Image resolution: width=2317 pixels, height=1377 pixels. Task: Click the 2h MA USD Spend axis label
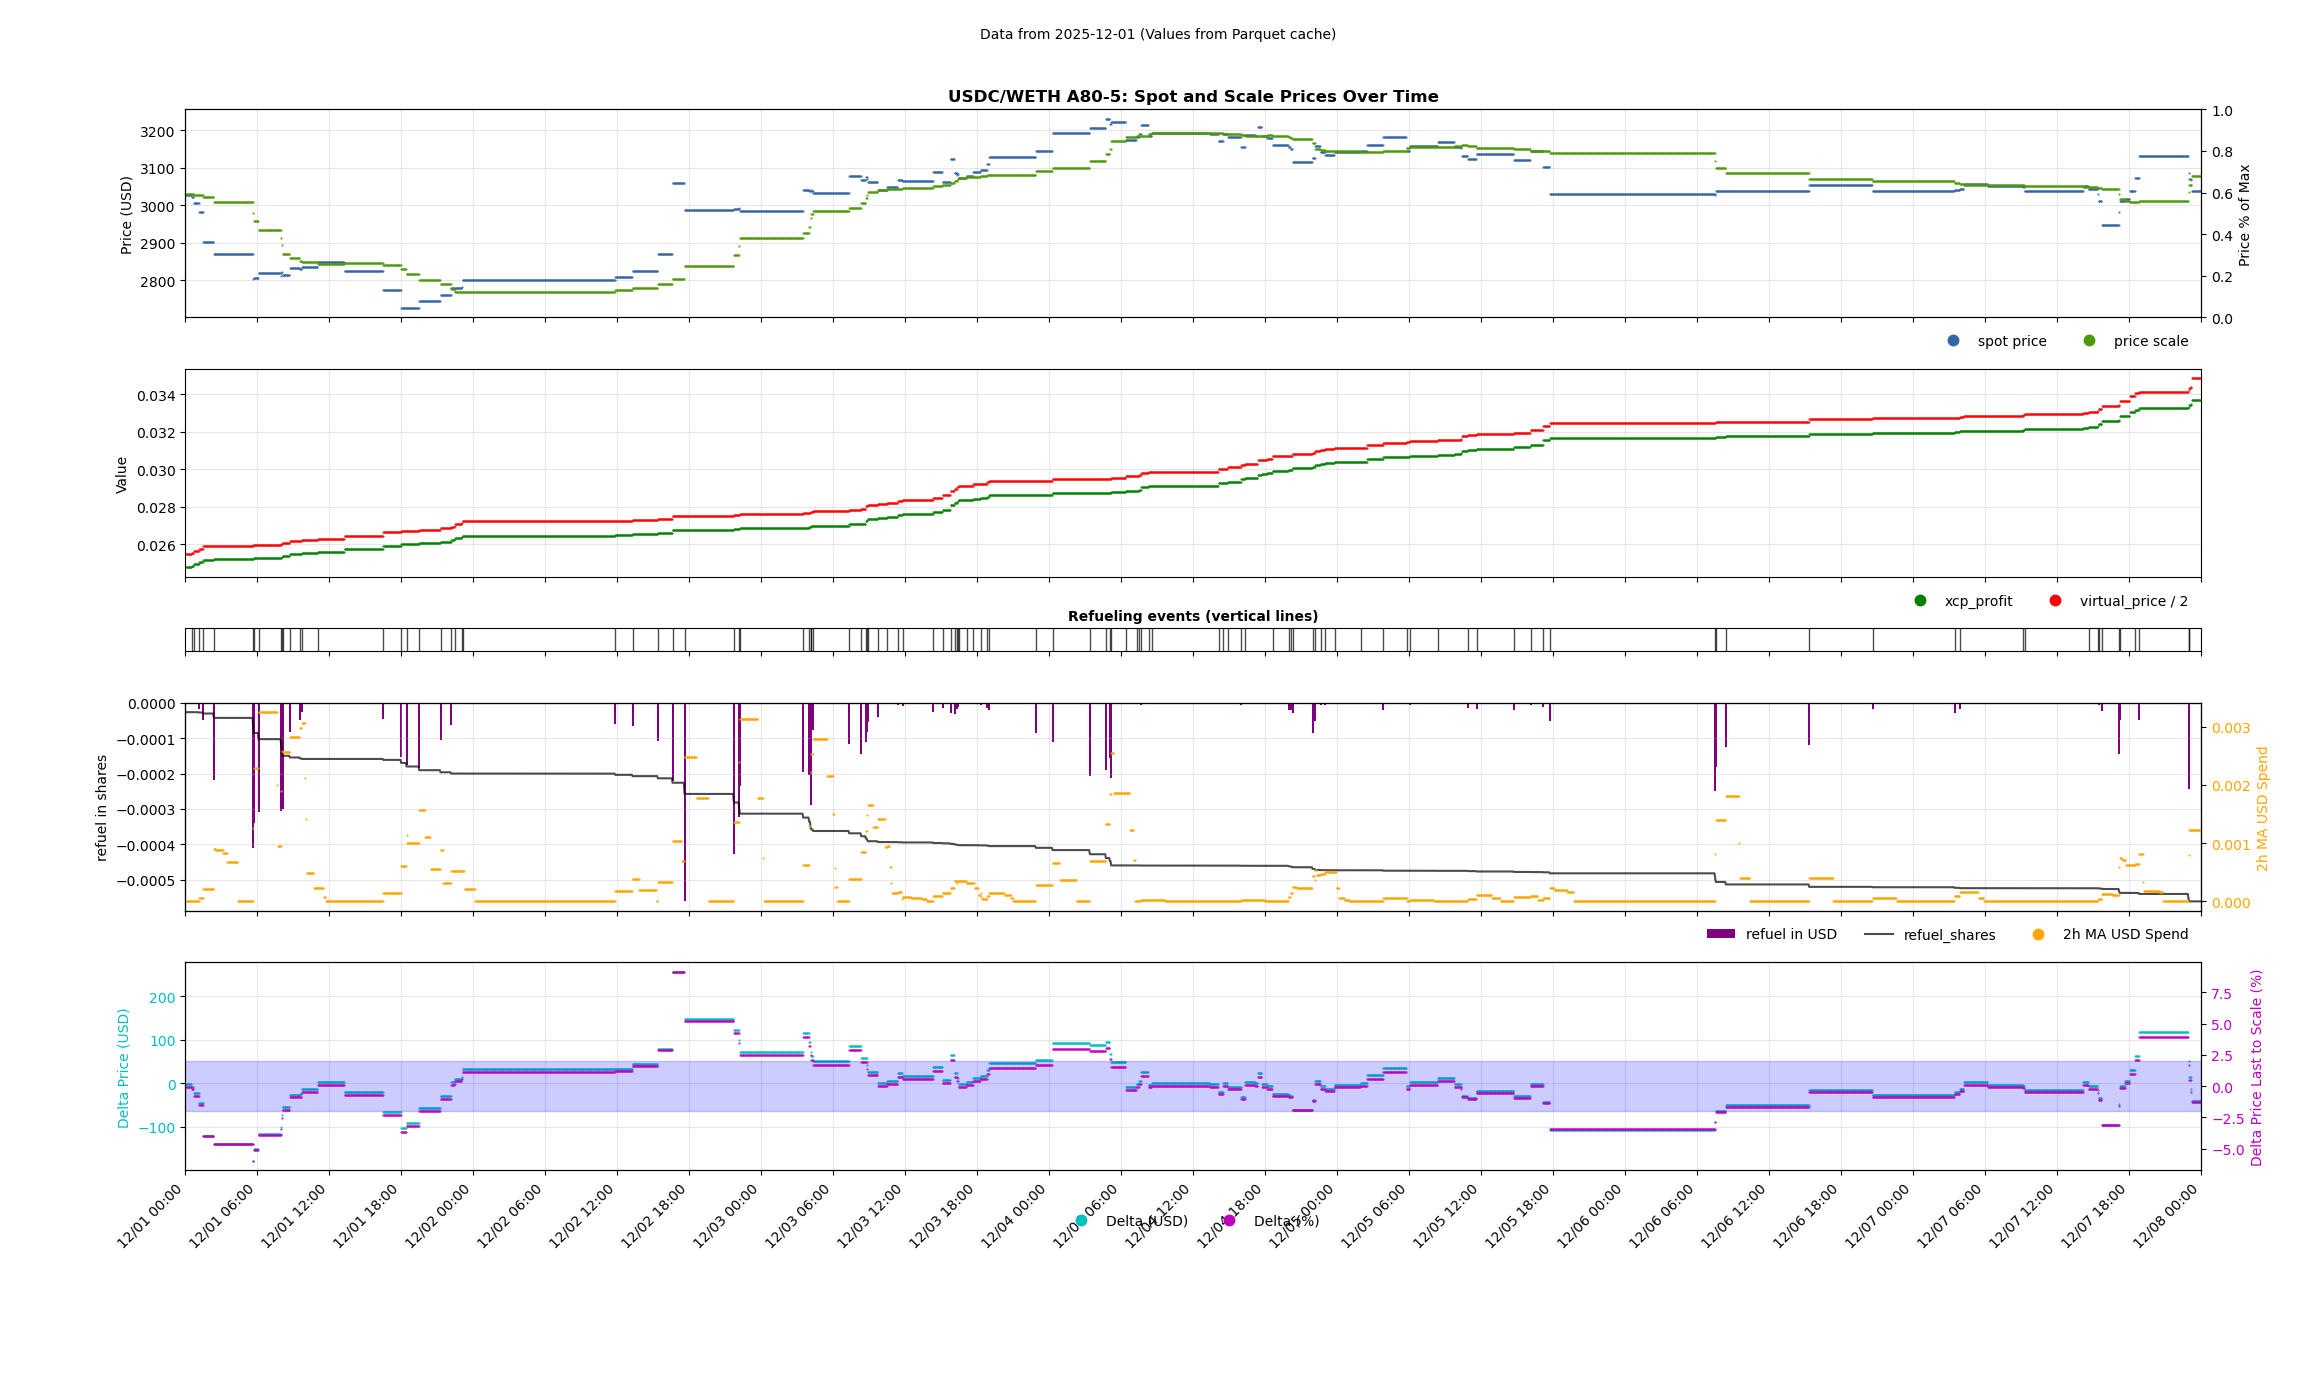click(x=2263, y=808)
